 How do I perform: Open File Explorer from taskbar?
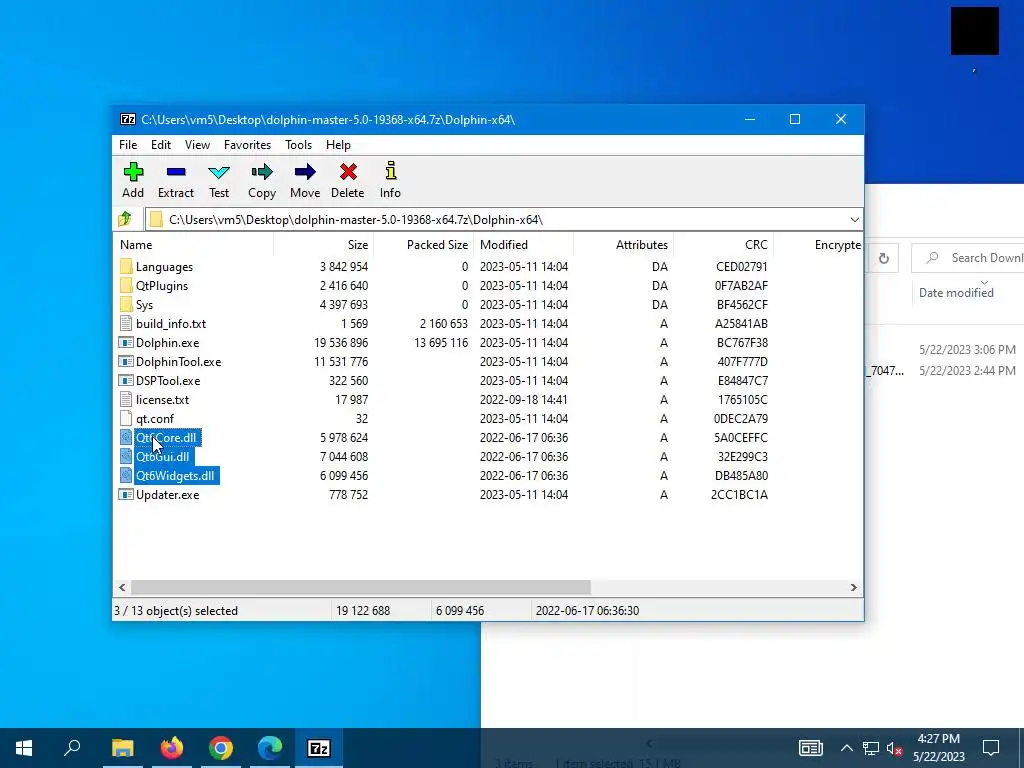pos(122,748)
